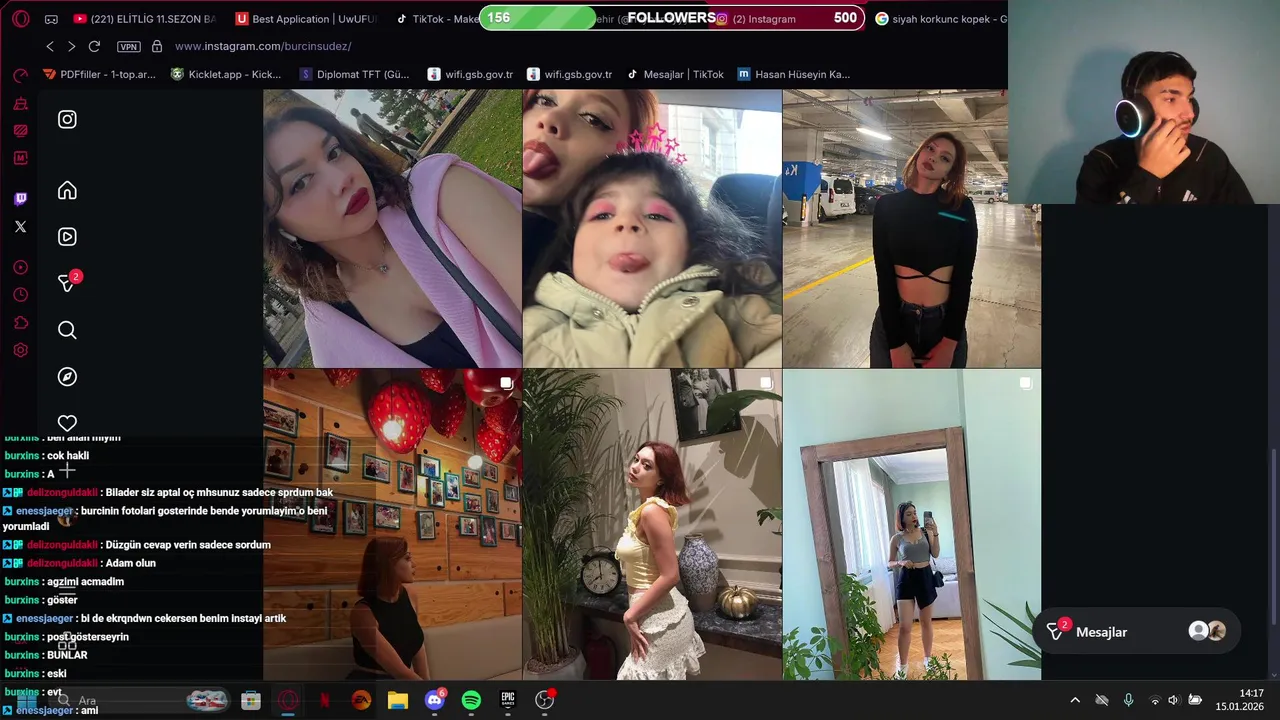Open the Hasan Hüseyin Ka... bookmark
The height and width of the screenshot is (720, 1280).
click(x=794, y=74)
